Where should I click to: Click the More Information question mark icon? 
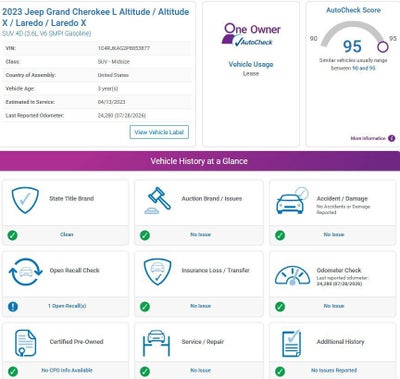392,138
